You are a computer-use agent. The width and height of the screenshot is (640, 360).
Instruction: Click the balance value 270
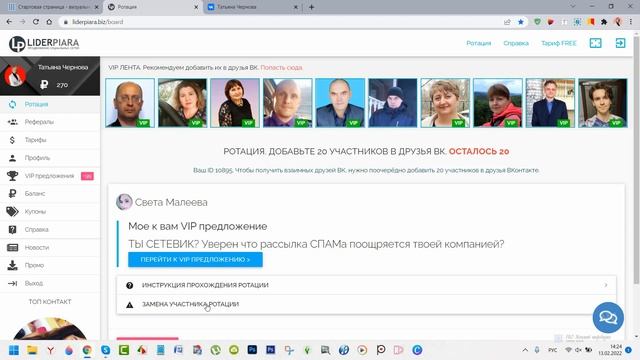tap(62, 85)
